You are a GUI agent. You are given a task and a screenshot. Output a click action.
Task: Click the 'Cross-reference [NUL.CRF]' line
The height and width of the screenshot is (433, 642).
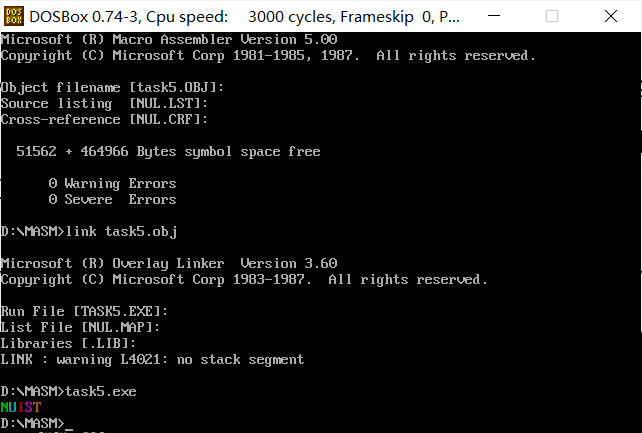(x=104, y=120)
